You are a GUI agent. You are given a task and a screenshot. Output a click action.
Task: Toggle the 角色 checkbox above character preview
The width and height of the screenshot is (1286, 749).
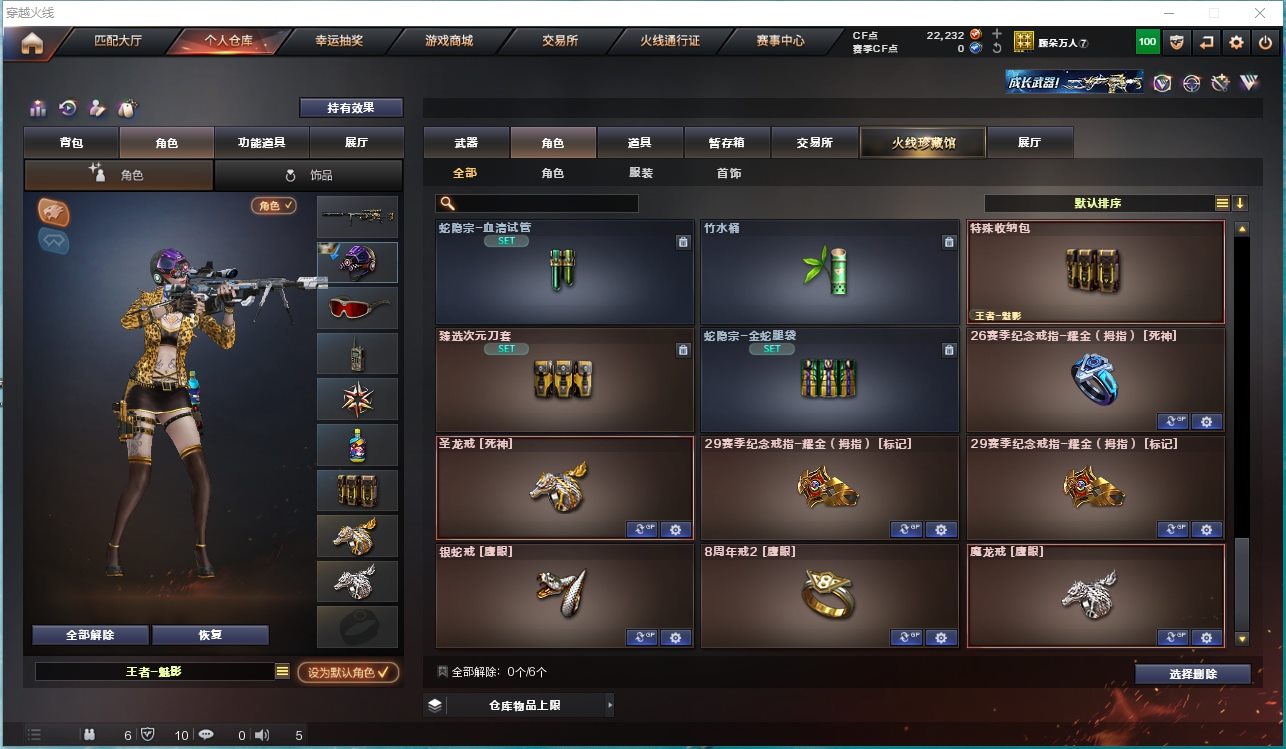[274, 205]
